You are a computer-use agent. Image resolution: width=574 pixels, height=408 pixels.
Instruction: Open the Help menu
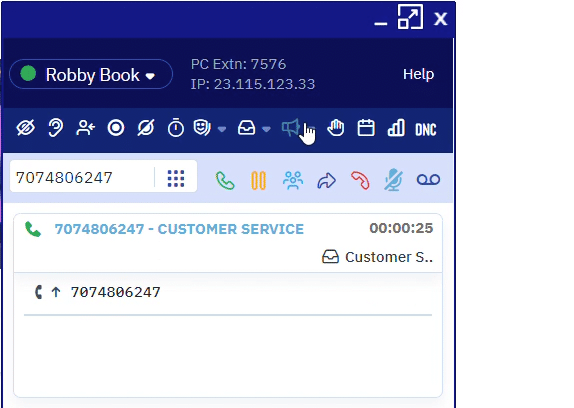(x=418, y=74)
